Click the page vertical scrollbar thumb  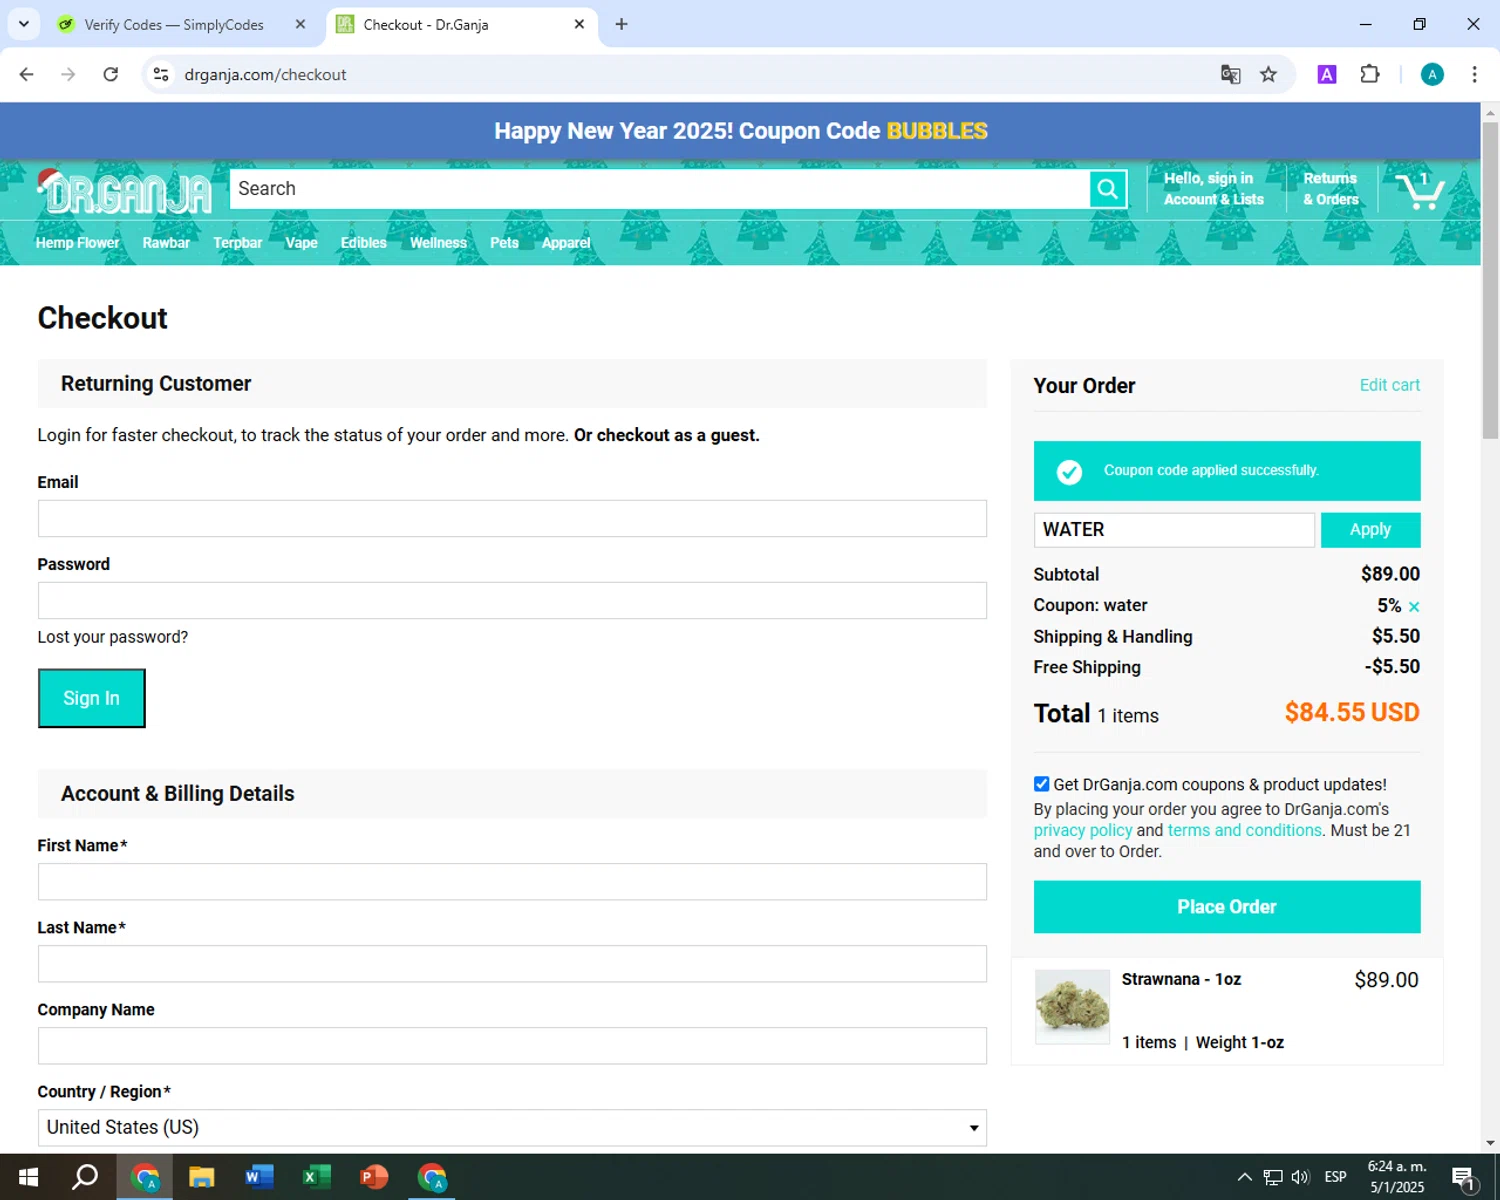point(1490,280)
